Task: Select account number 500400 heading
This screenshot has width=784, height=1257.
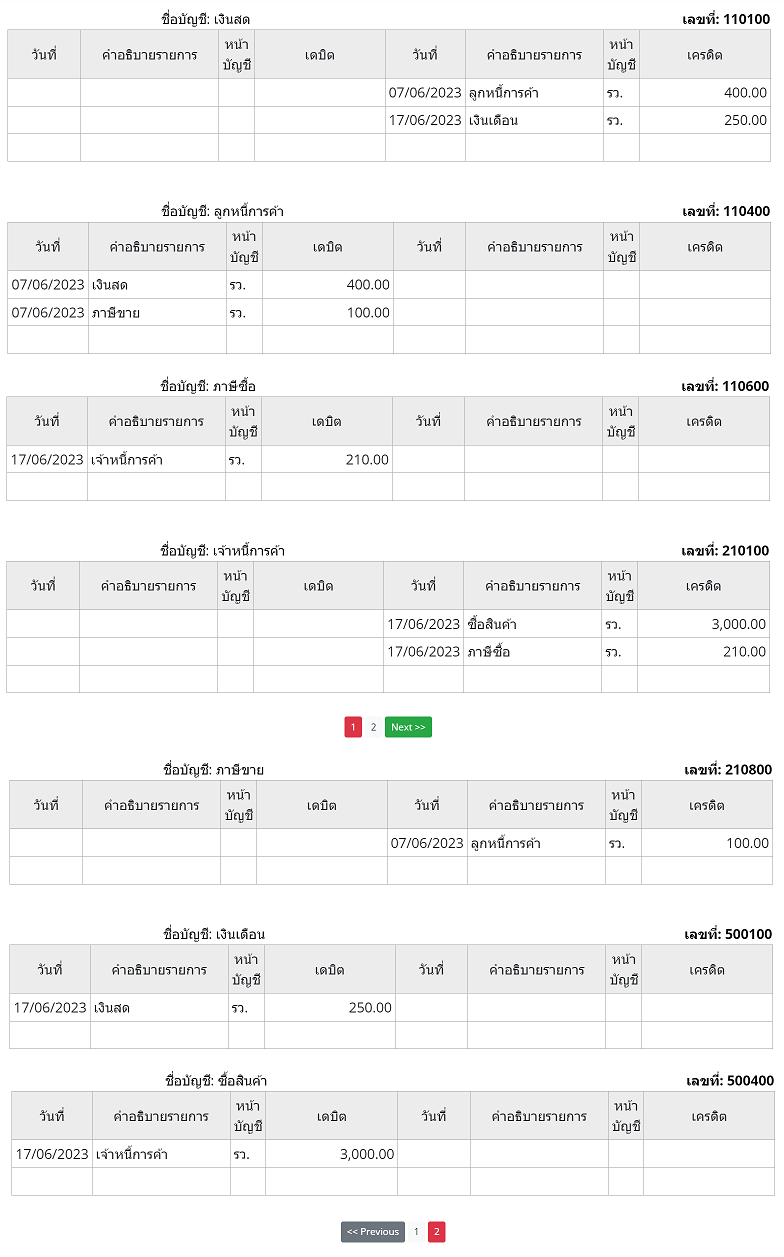Action: point(730,1081)
